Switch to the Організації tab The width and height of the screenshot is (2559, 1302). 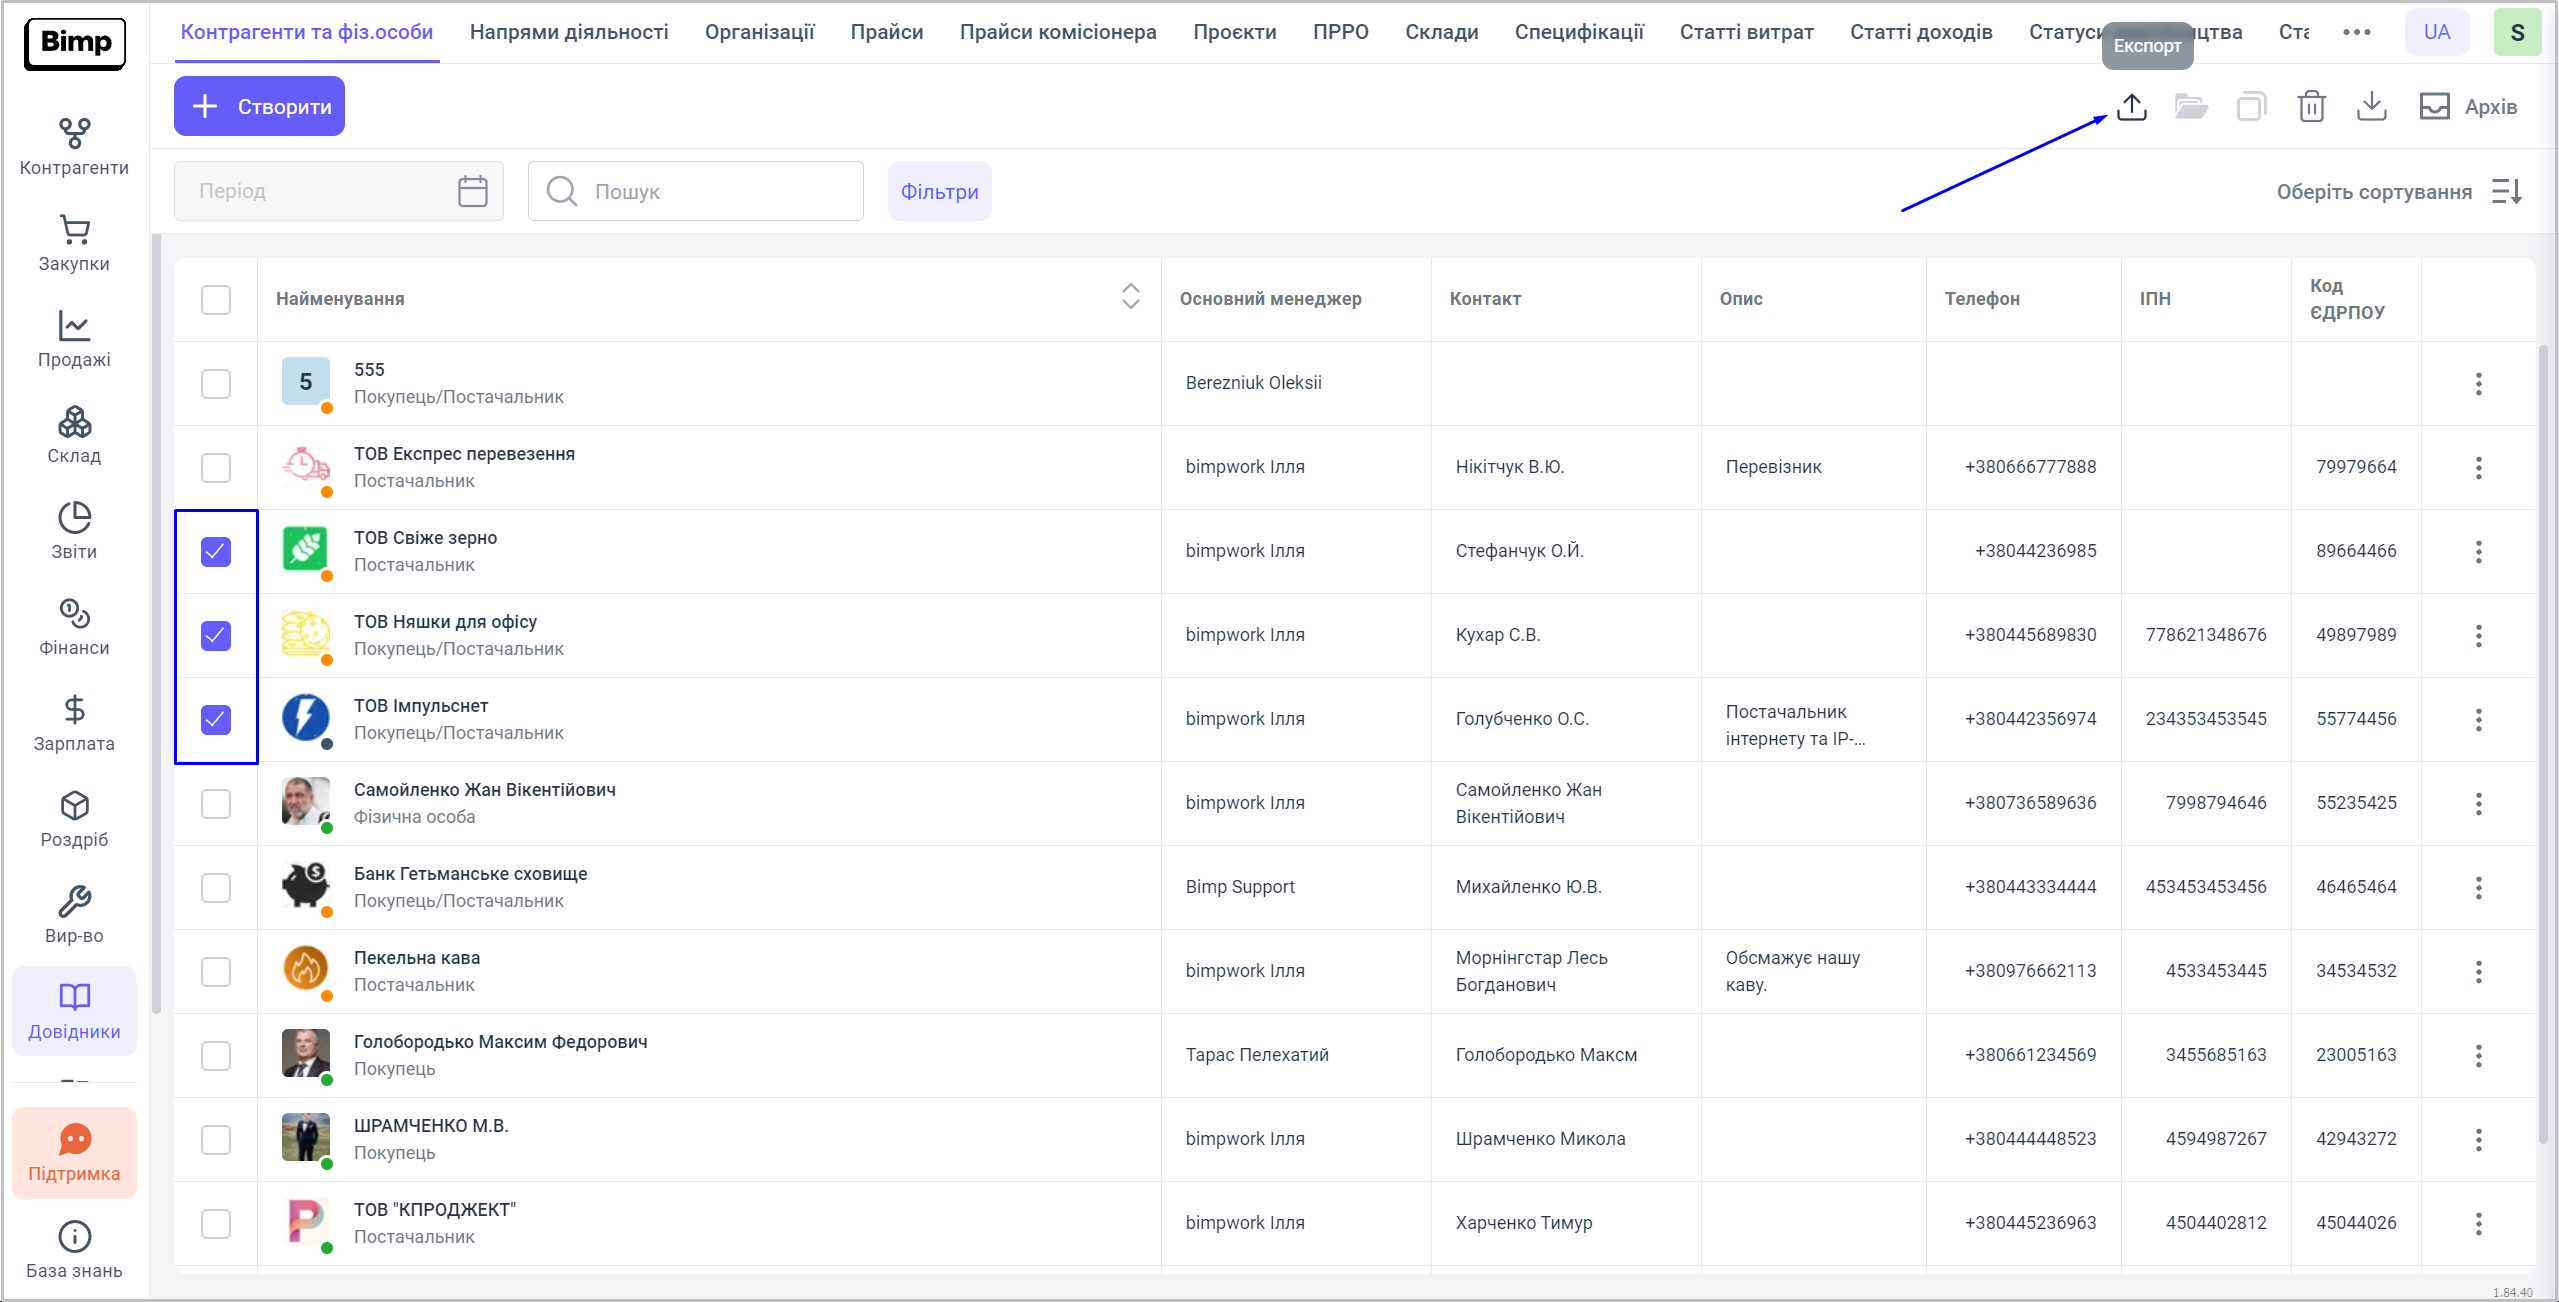pyautogui.click(x=759, y=32)
